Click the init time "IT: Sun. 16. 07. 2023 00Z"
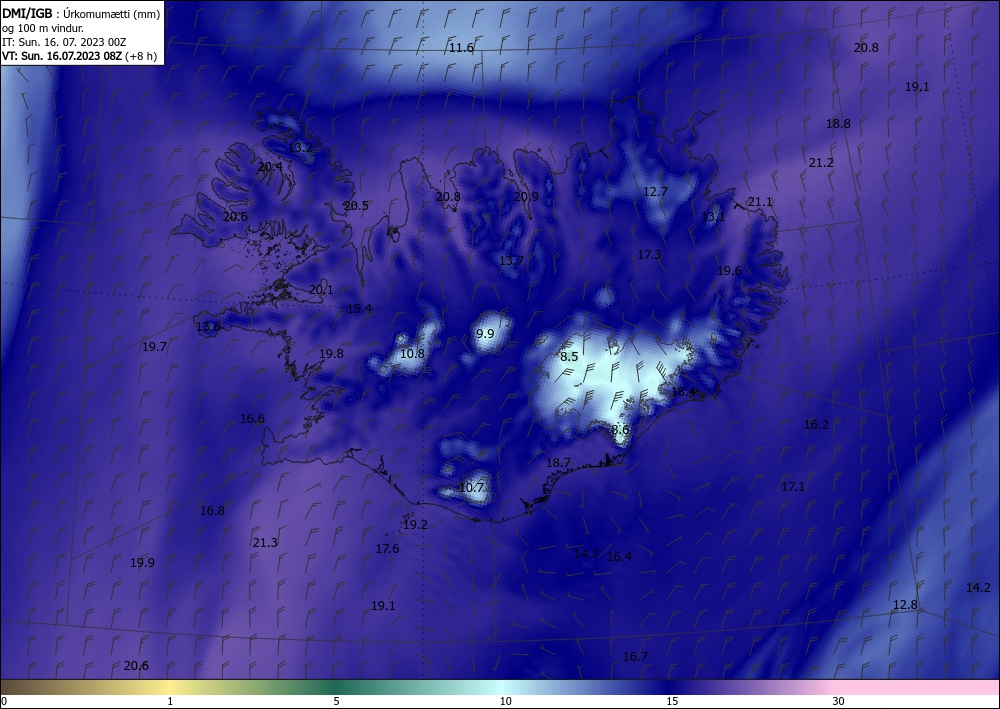1000x709 pixels. pyautogui.click(x=64, y=41)
